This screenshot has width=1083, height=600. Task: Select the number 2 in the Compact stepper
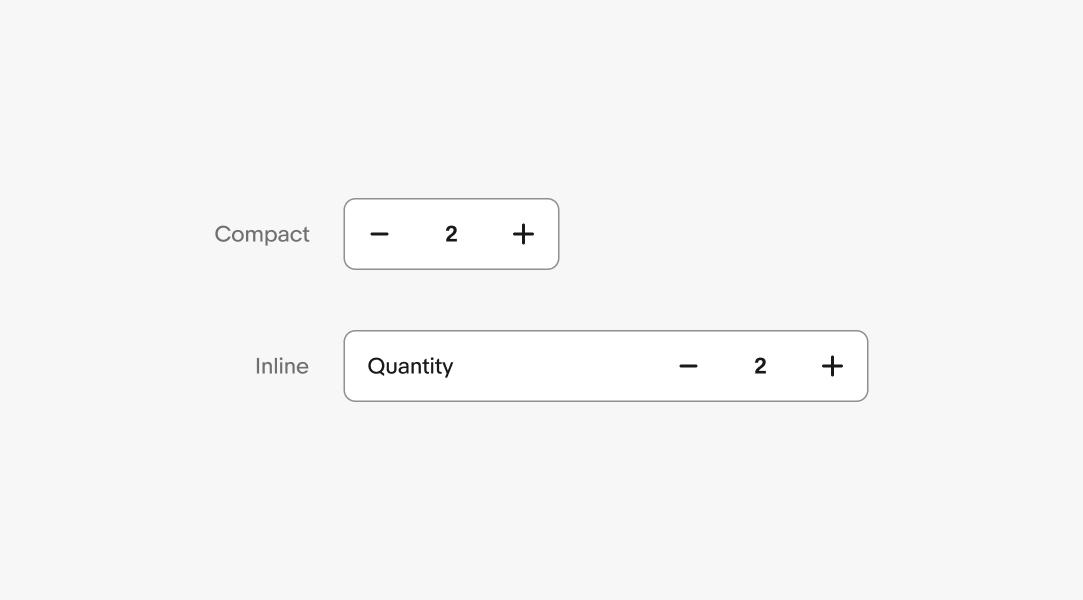click(x=451, y=234)
